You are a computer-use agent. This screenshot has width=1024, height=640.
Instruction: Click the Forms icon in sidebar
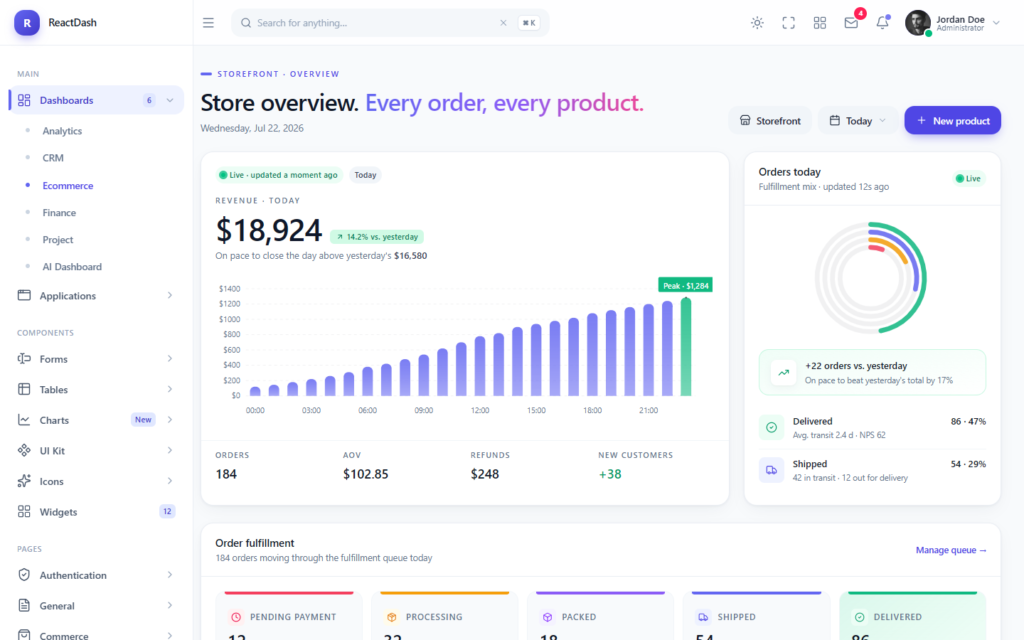(24, 359)
